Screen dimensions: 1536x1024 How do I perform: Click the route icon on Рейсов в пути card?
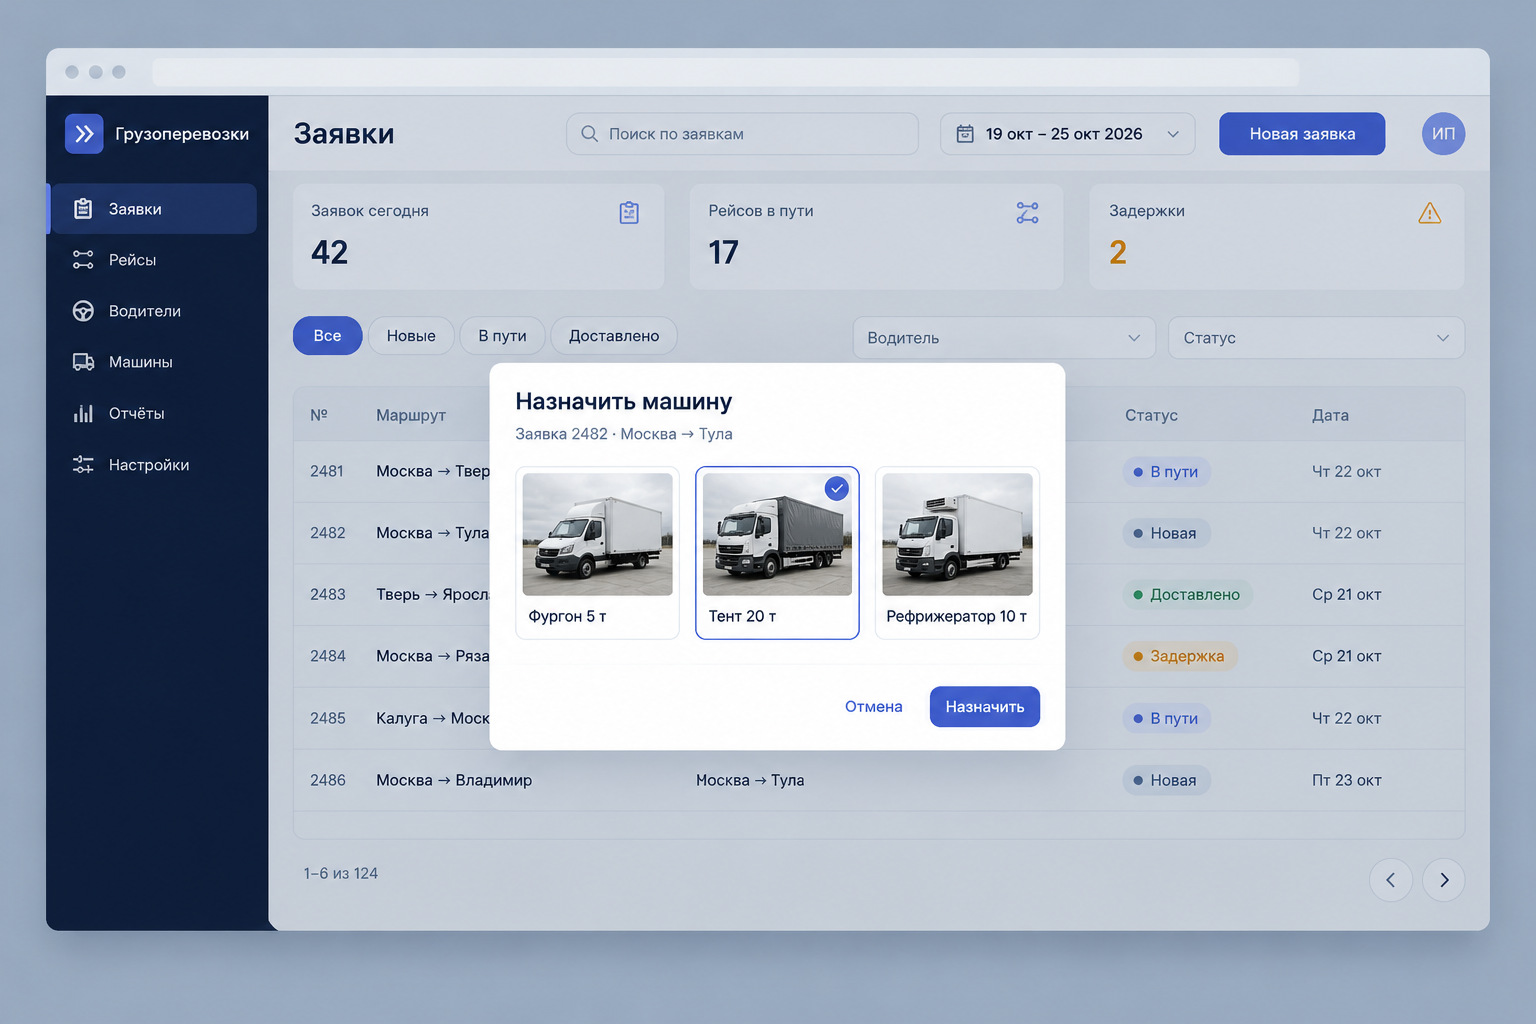(1027, 212)
